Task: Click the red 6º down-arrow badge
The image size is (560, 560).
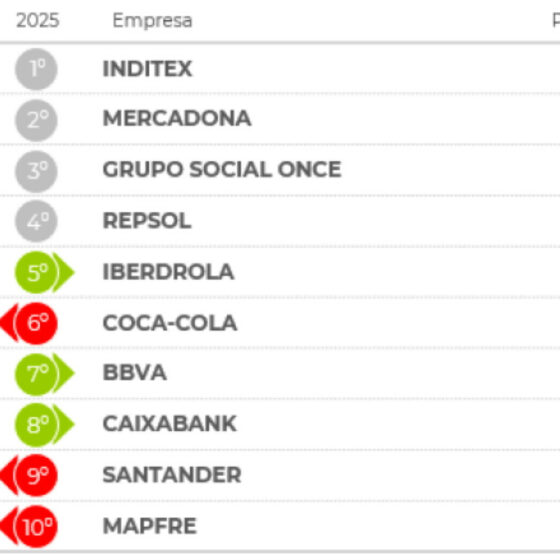Action: pos(29,323)
